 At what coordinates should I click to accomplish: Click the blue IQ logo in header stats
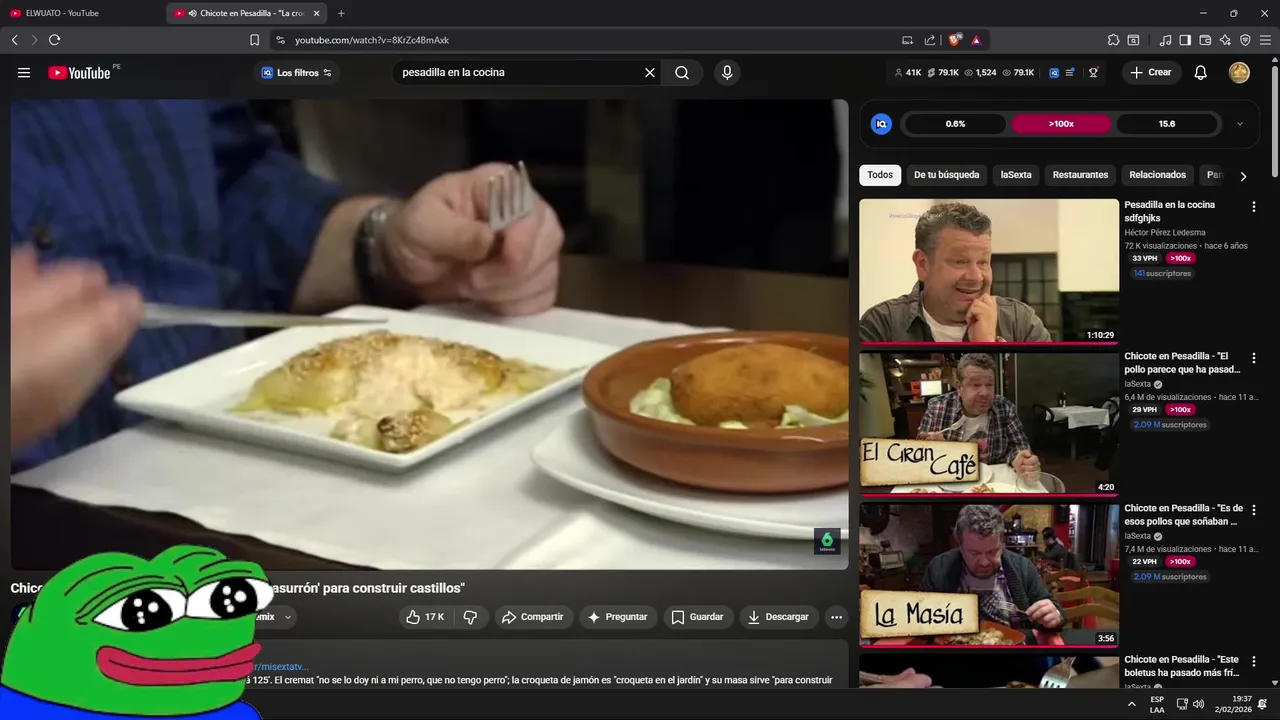[x=1055, y=73]
